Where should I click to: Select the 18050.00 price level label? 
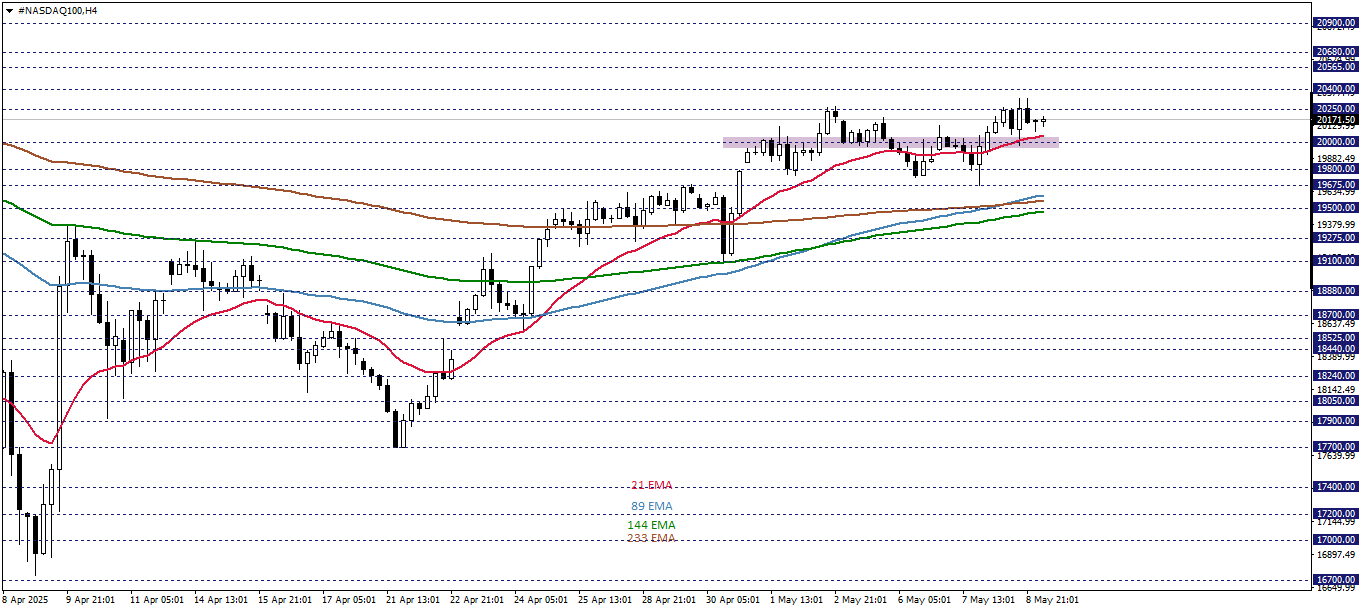coord(1337,401)
